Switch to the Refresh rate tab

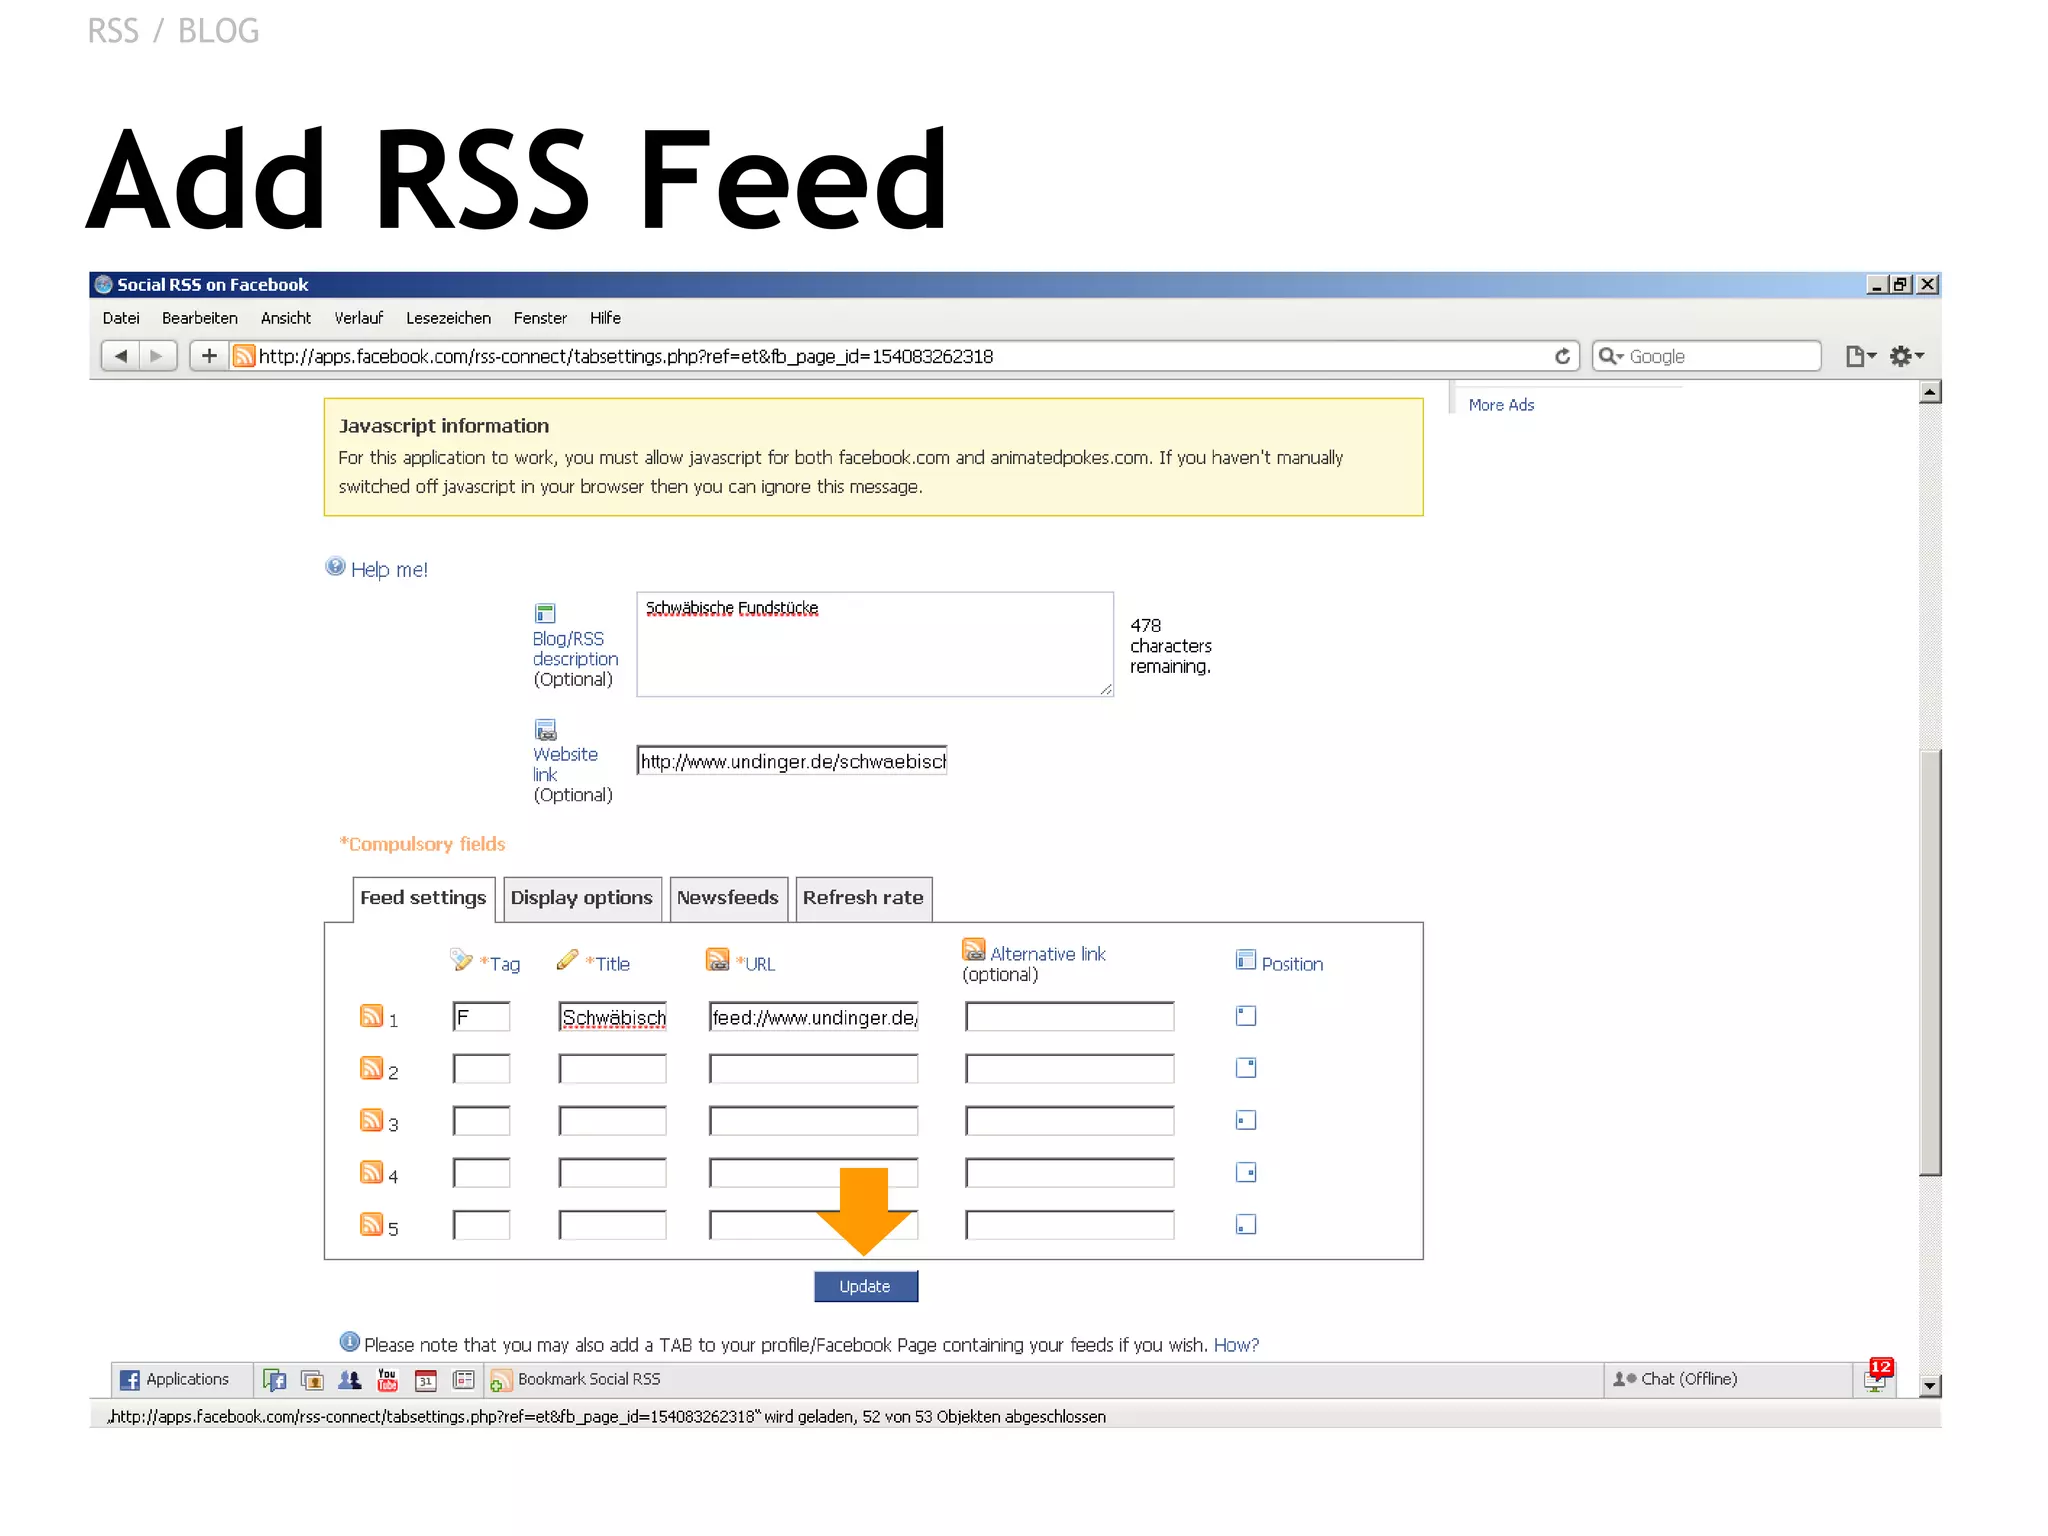pyautogui.click(x=863, y=898)
